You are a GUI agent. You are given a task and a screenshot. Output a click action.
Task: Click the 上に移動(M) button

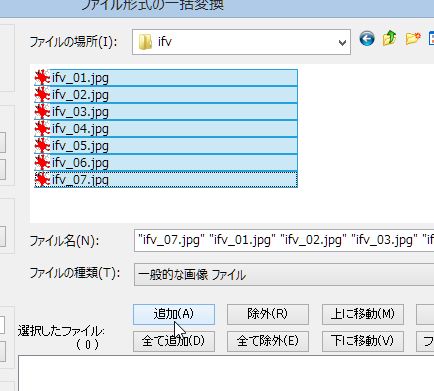pyautogui.click(x=363, y=314)
